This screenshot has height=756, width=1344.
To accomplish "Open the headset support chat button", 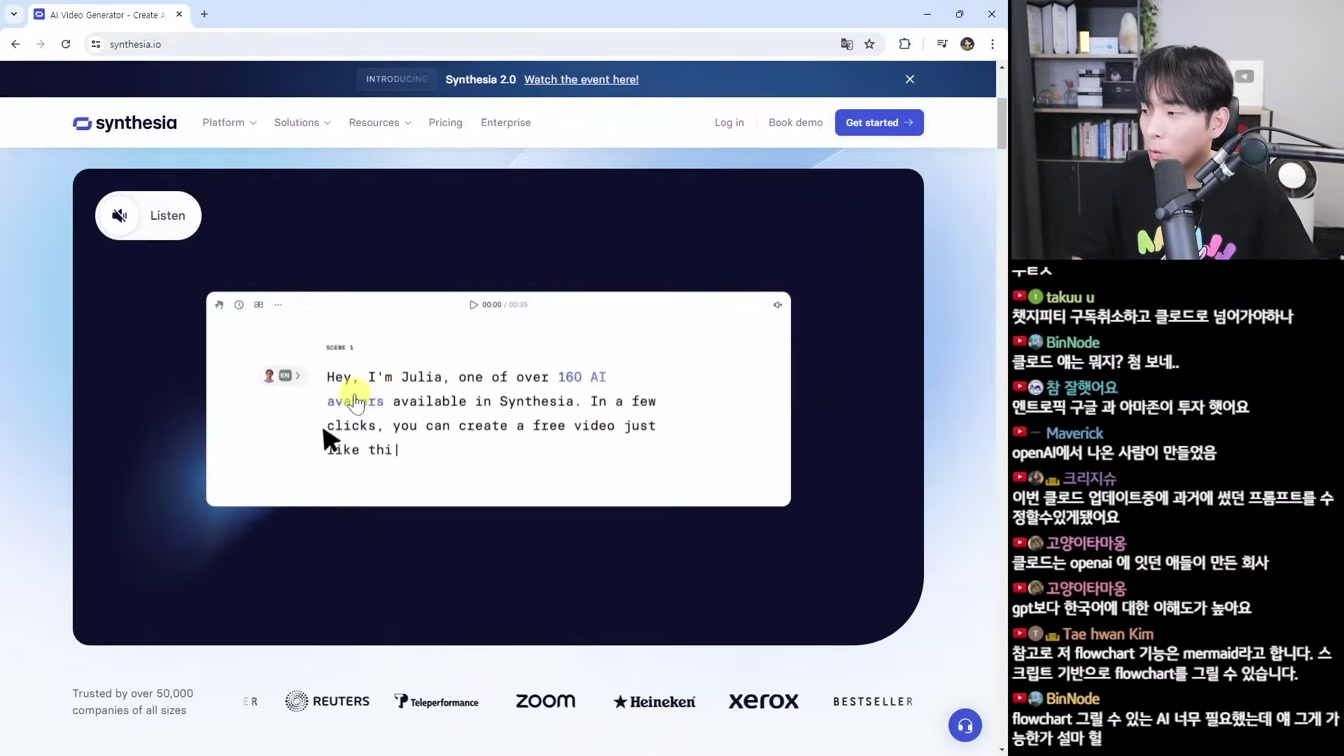I will point(965,725).
